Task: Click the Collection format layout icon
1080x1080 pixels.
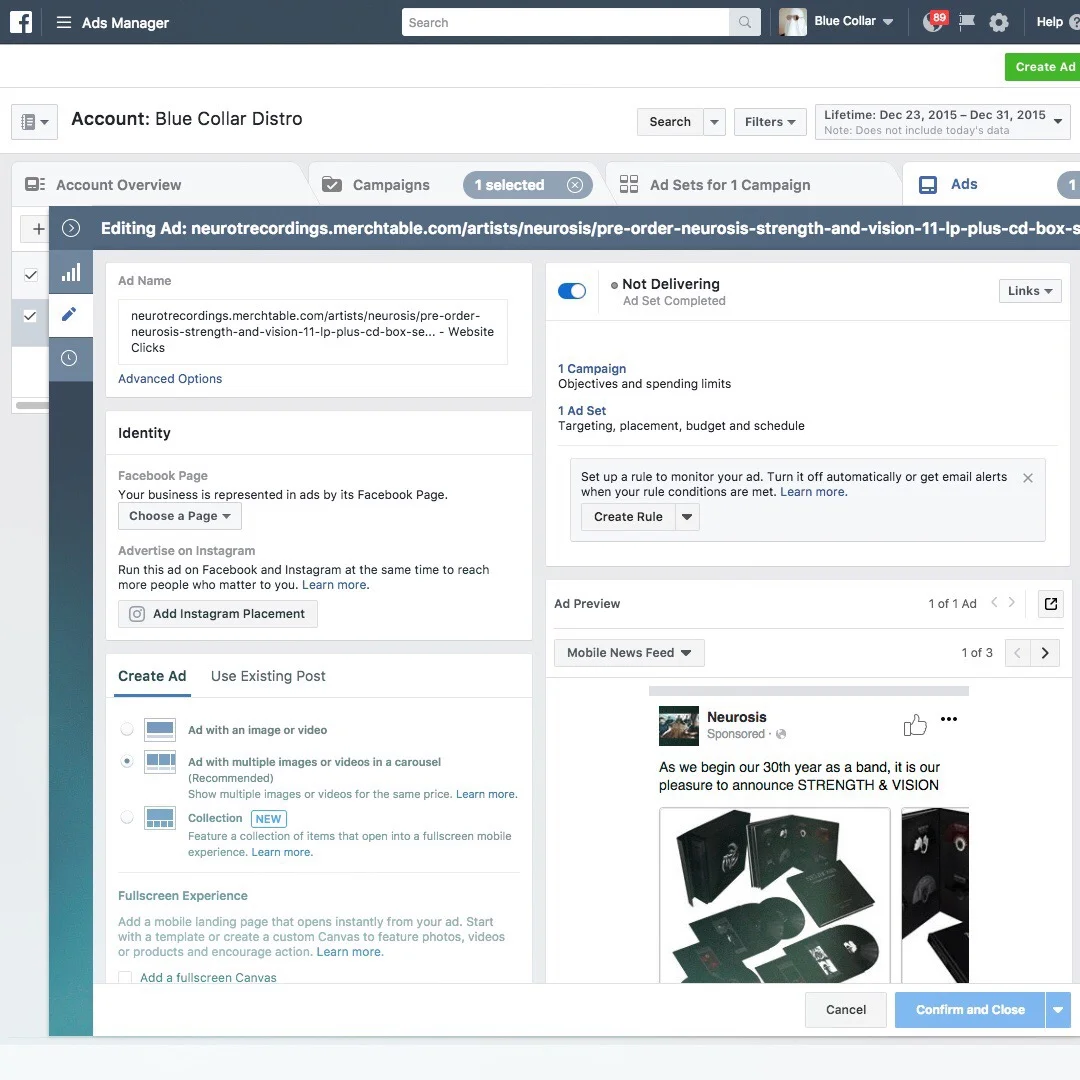Action: tap(160, 818)
